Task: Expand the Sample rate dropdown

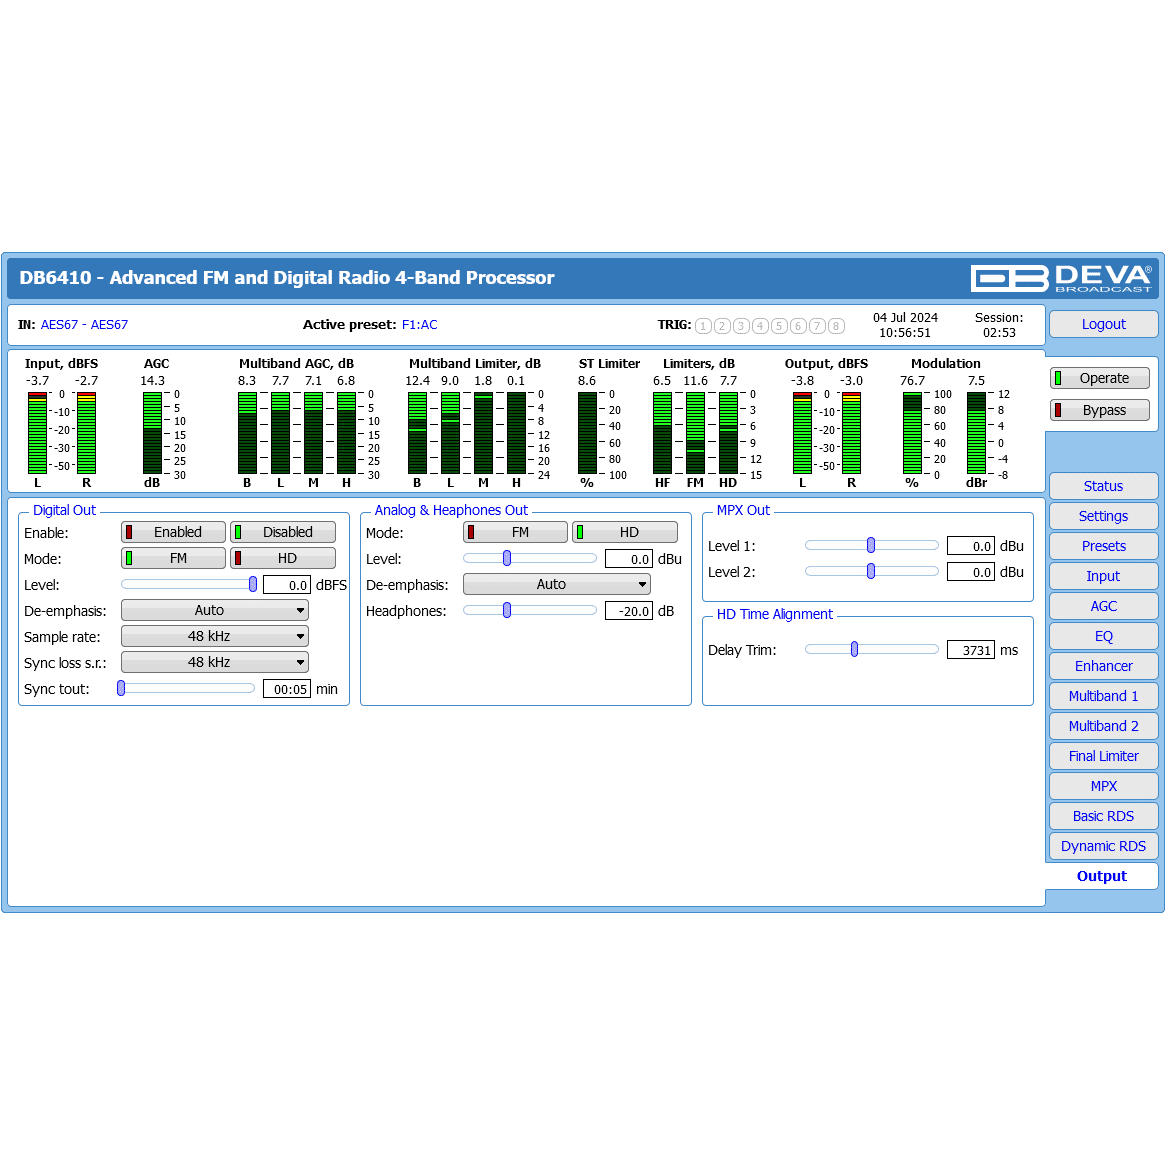Action: coord(215,636)
